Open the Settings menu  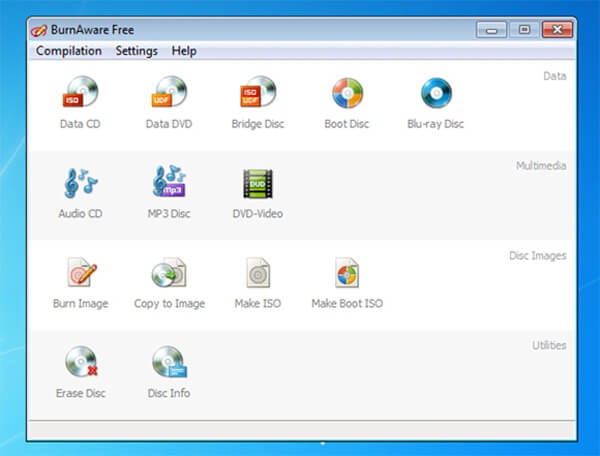coord(137,51)
